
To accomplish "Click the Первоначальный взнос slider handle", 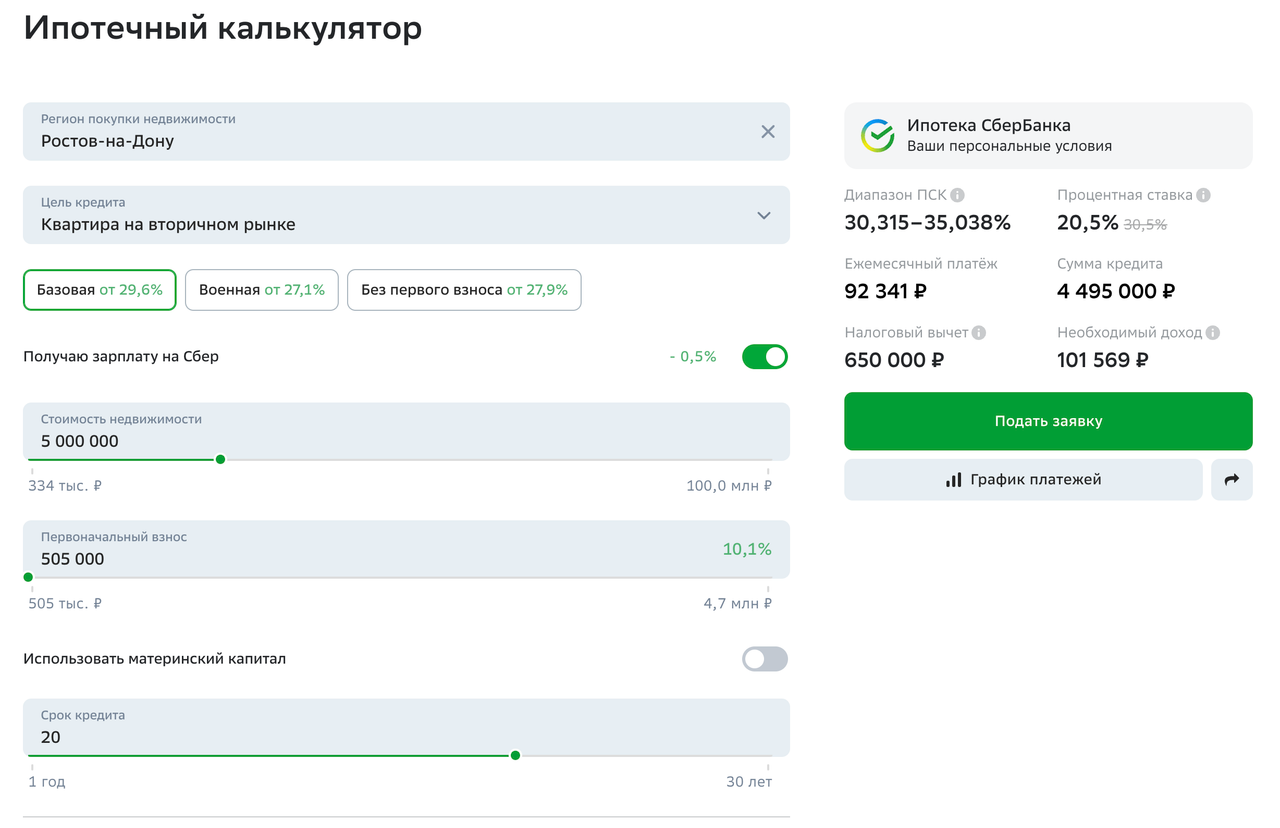I will [x=28, y=577].
